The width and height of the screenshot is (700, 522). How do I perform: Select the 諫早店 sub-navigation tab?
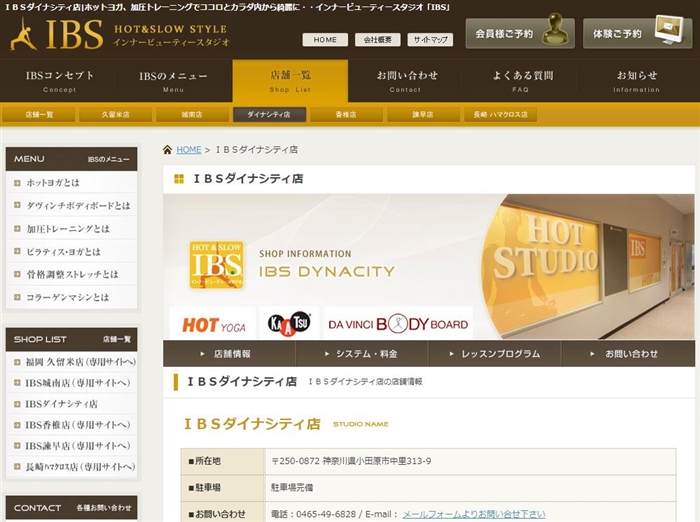423,114
